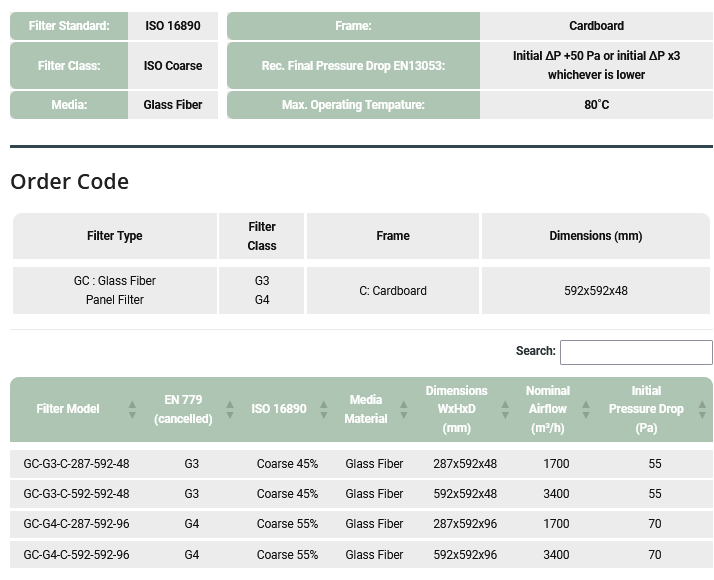The height and width of the screenshot is (580, 714).
Task: Sort Nominal Airflow using its arrow icon
Action: click(x=586, y=410)
